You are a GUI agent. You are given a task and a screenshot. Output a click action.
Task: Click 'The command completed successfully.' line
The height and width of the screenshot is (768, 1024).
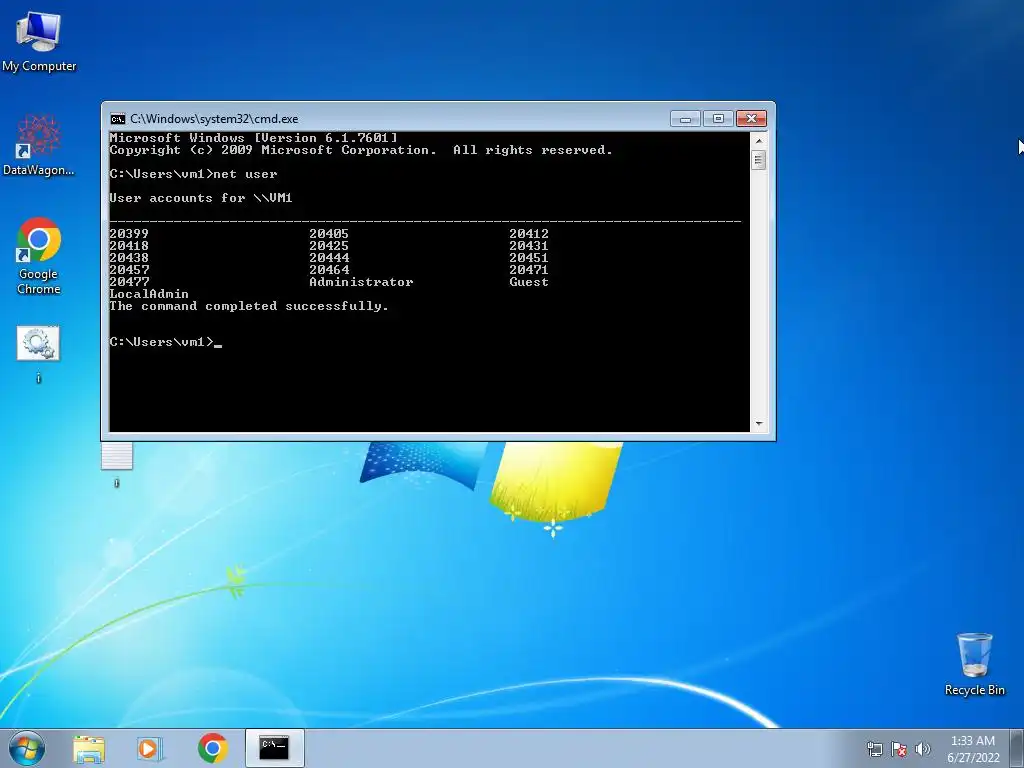pos(249,306)
